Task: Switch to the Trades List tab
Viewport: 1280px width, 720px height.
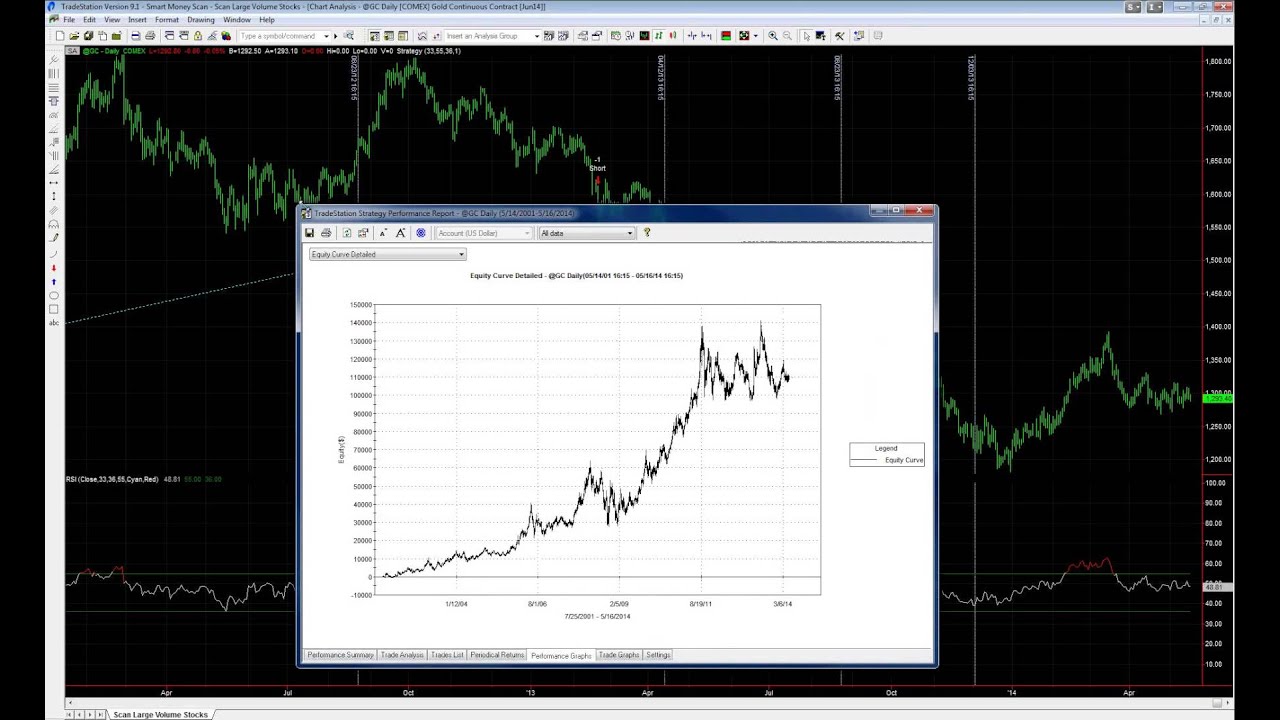Action: (x=447, y=655)
